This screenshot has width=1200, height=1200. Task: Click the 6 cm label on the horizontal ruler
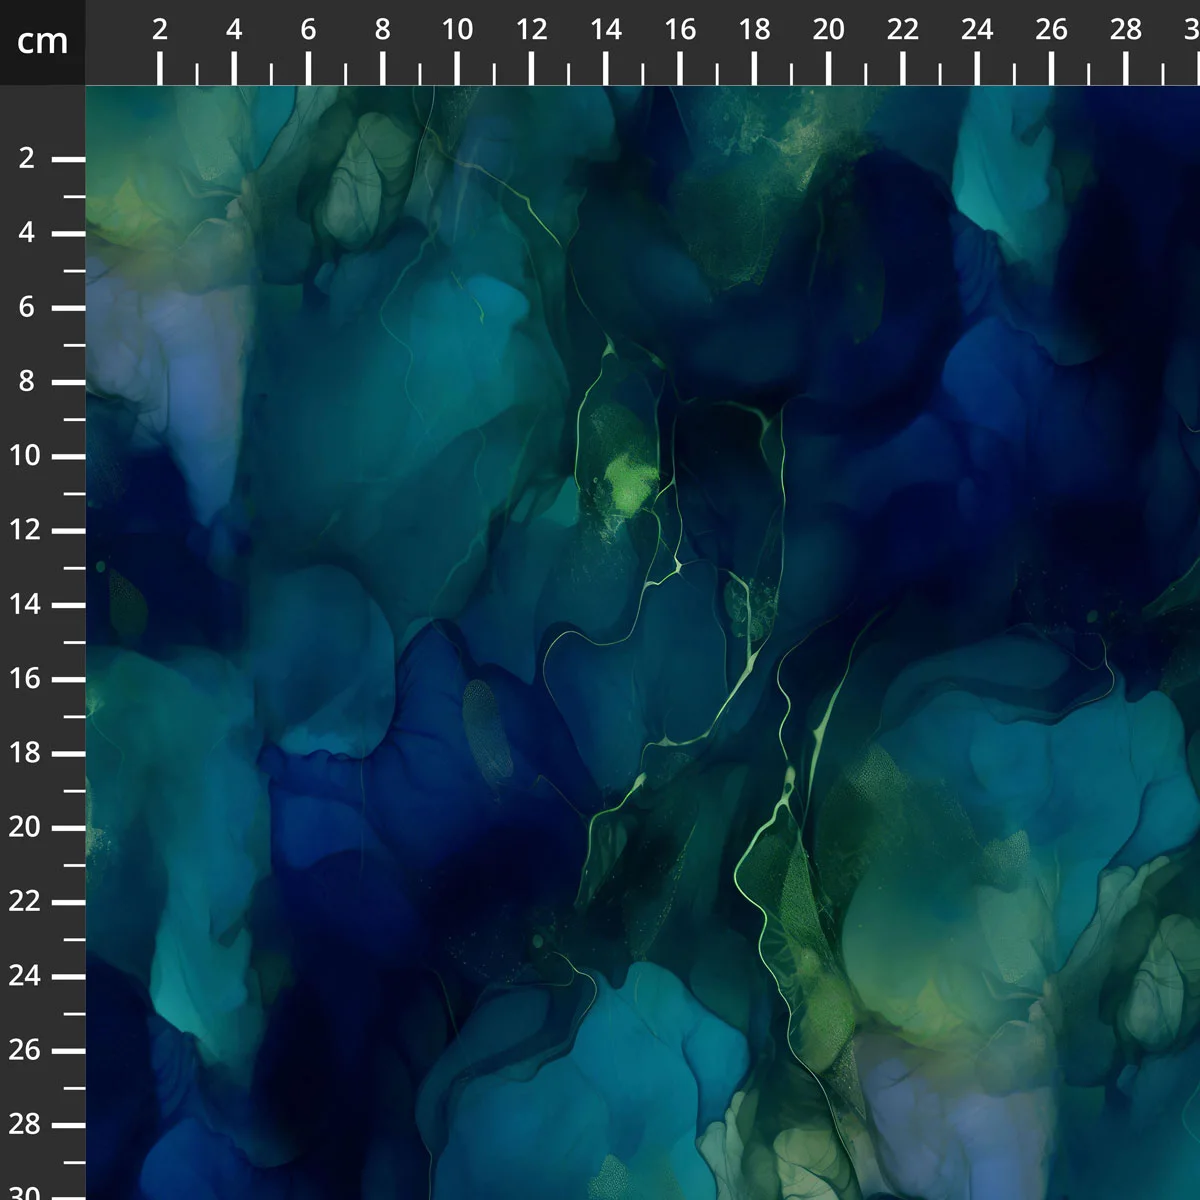pos(308,30)
